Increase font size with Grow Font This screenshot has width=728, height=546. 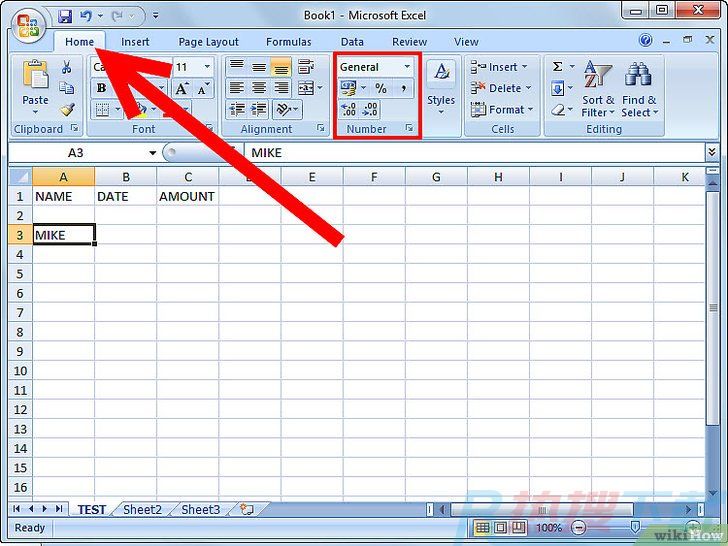click(x=182, y=88)
